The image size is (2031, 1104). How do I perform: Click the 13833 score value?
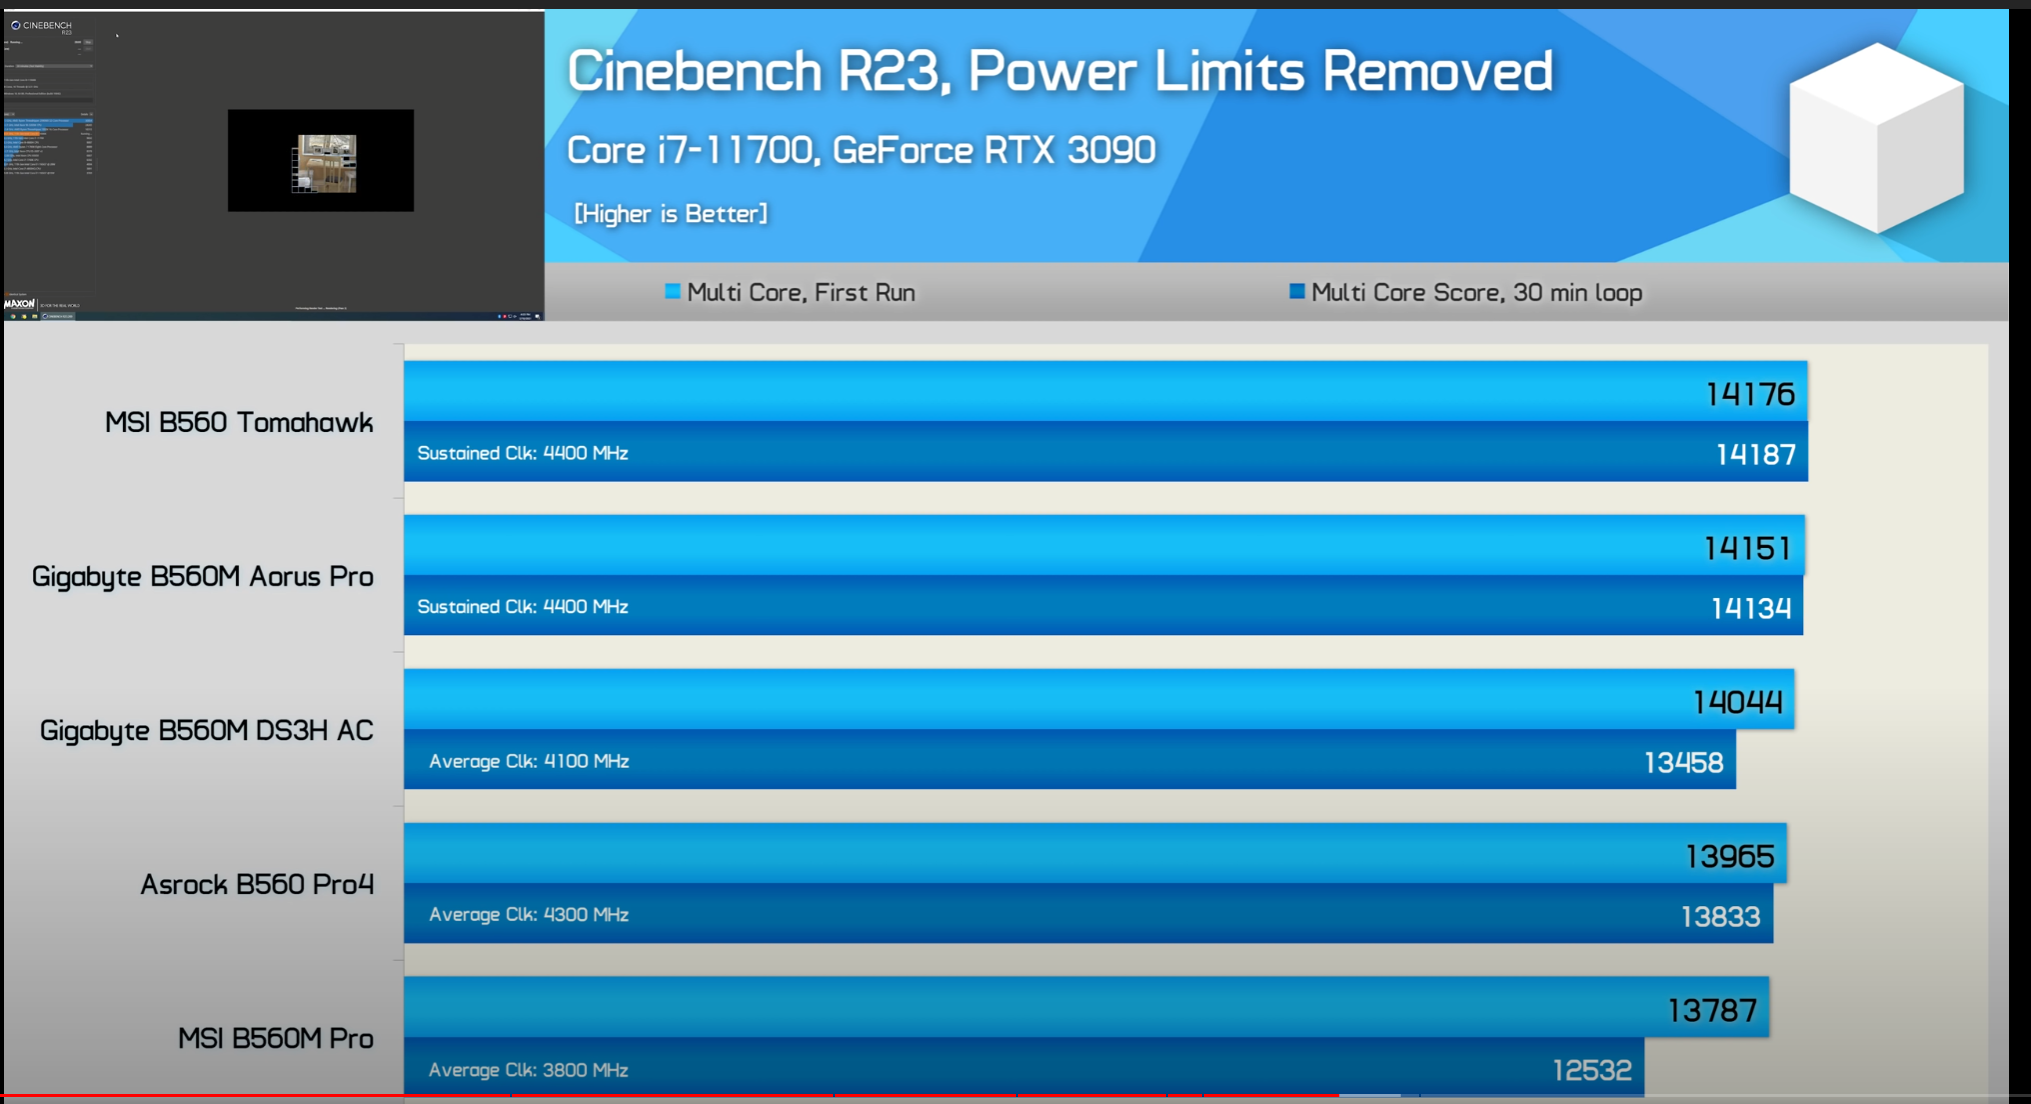pyautogui.click(x=1721, y=917)
